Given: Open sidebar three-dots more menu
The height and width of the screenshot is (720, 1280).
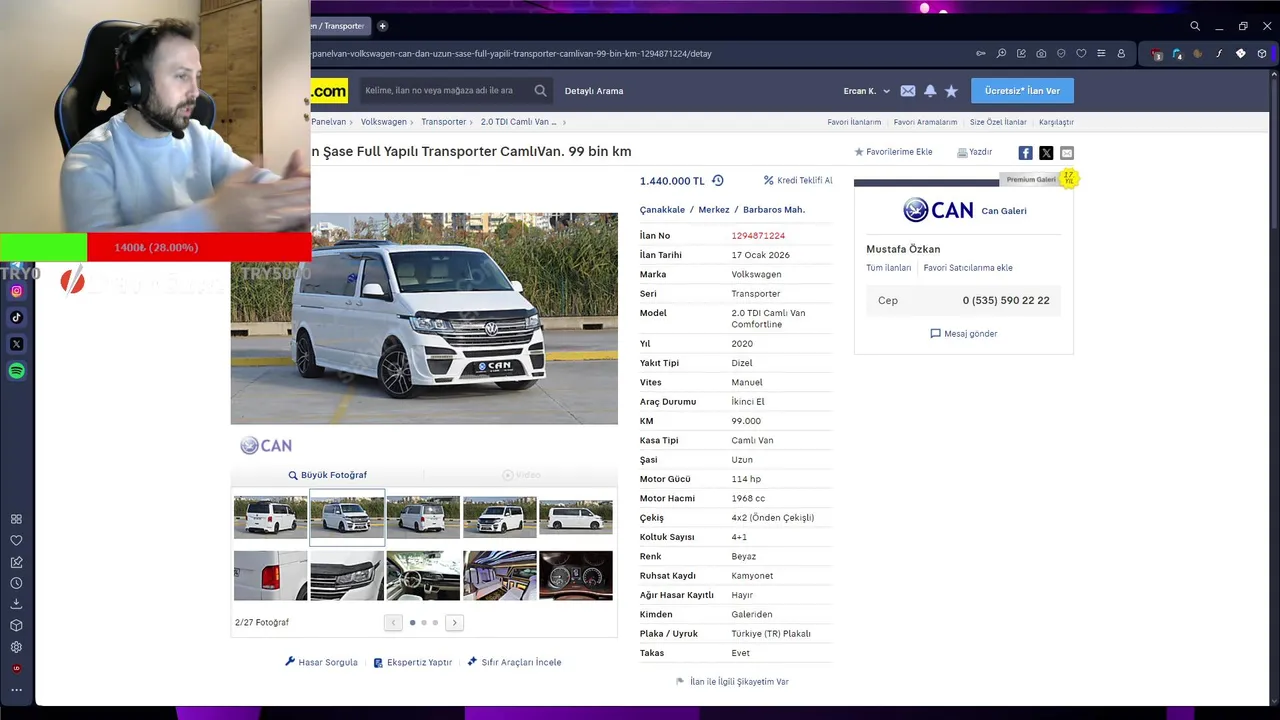Looking at the screenshot, I should click(x=16, y=690).
